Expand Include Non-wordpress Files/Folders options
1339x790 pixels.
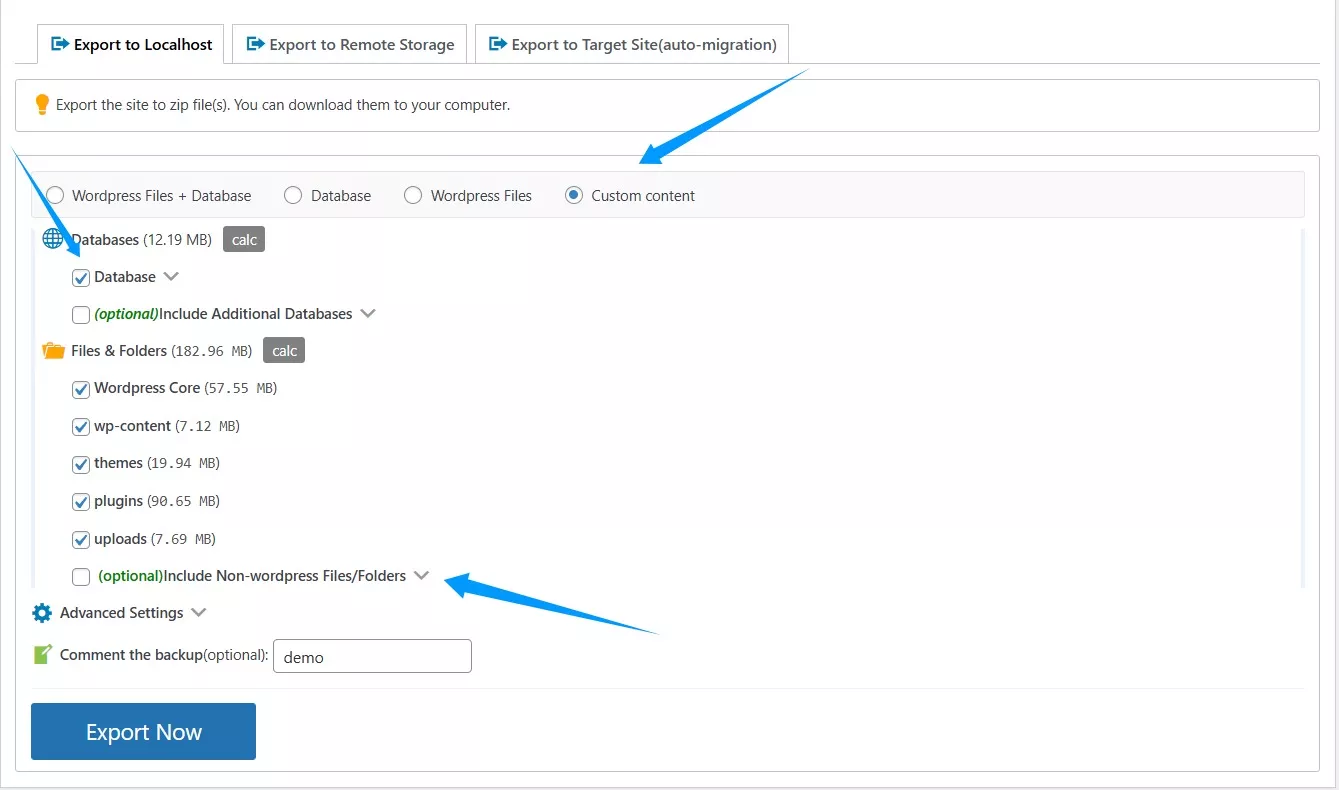point(421,575)
